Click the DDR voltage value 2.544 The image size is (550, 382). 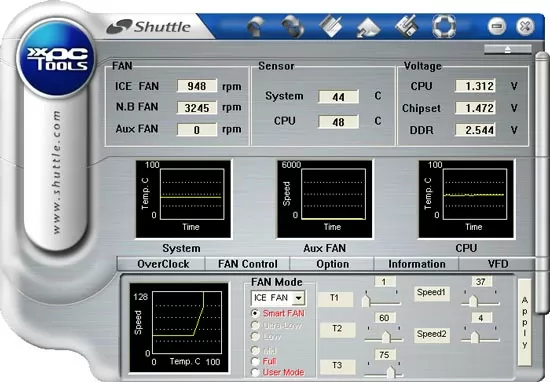point(475,130)
